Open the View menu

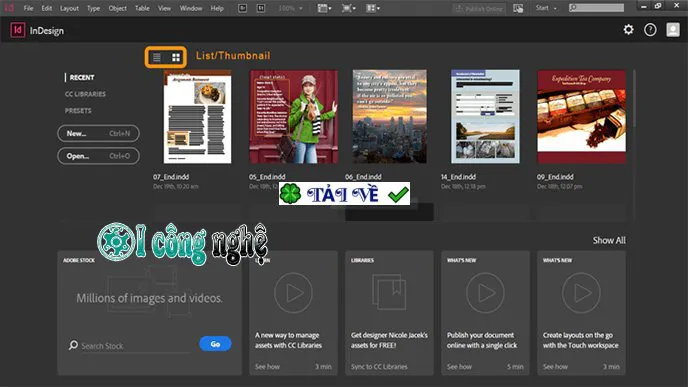pos(165,8)
